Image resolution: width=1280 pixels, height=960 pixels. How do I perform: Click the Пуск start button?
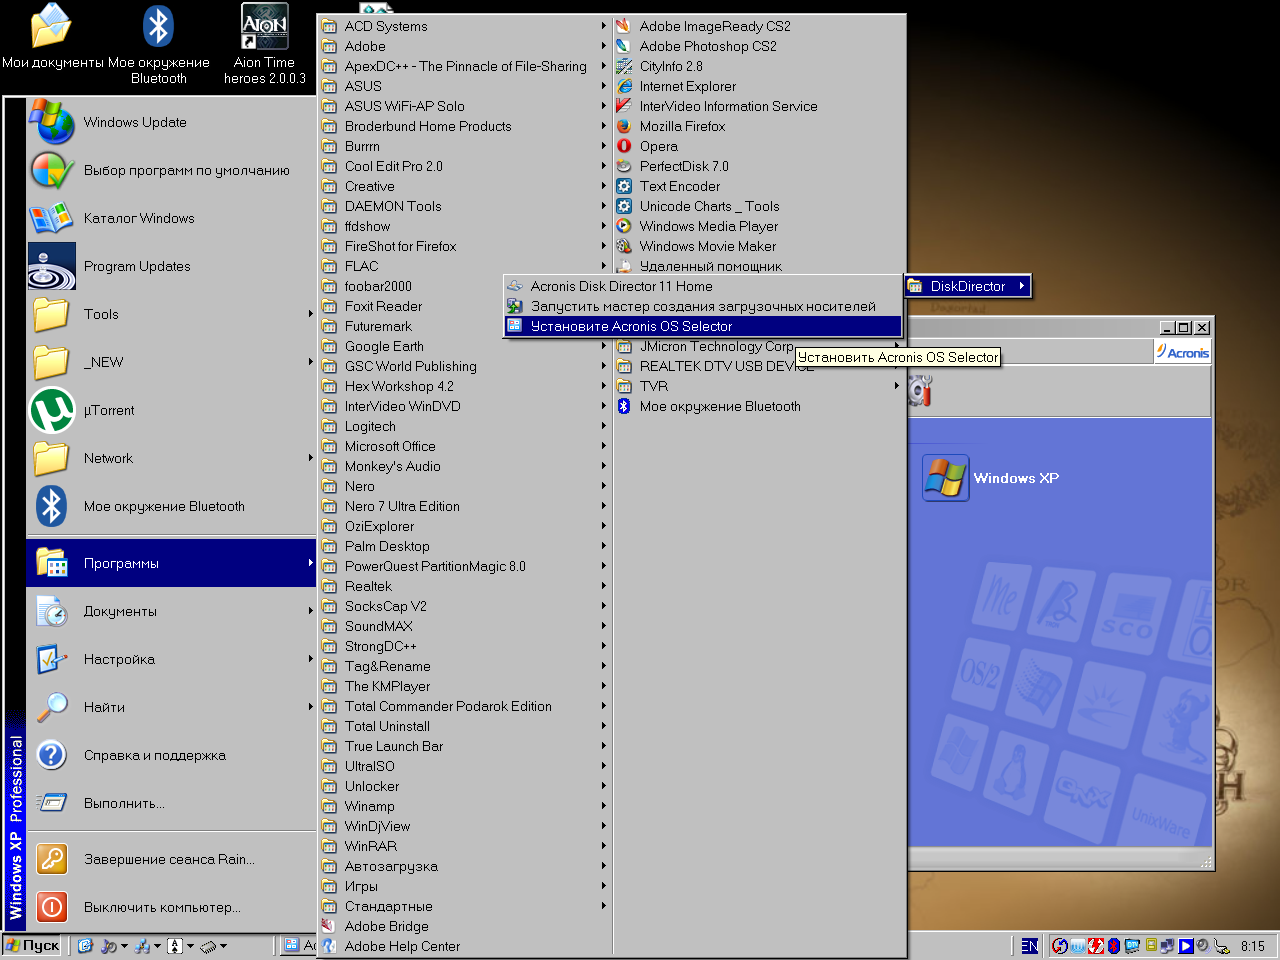click(33, 946)
